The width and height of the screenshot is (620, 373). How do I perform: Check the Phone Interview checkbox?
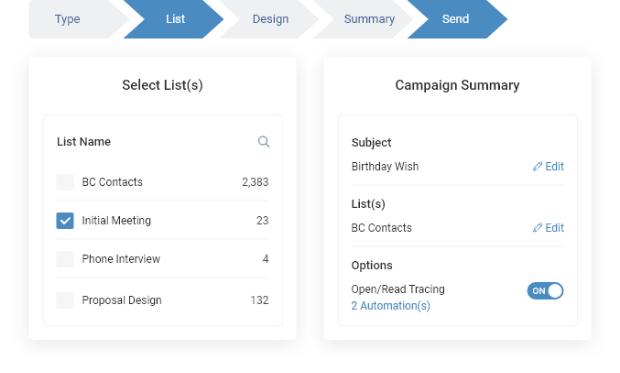pos(65,259)
